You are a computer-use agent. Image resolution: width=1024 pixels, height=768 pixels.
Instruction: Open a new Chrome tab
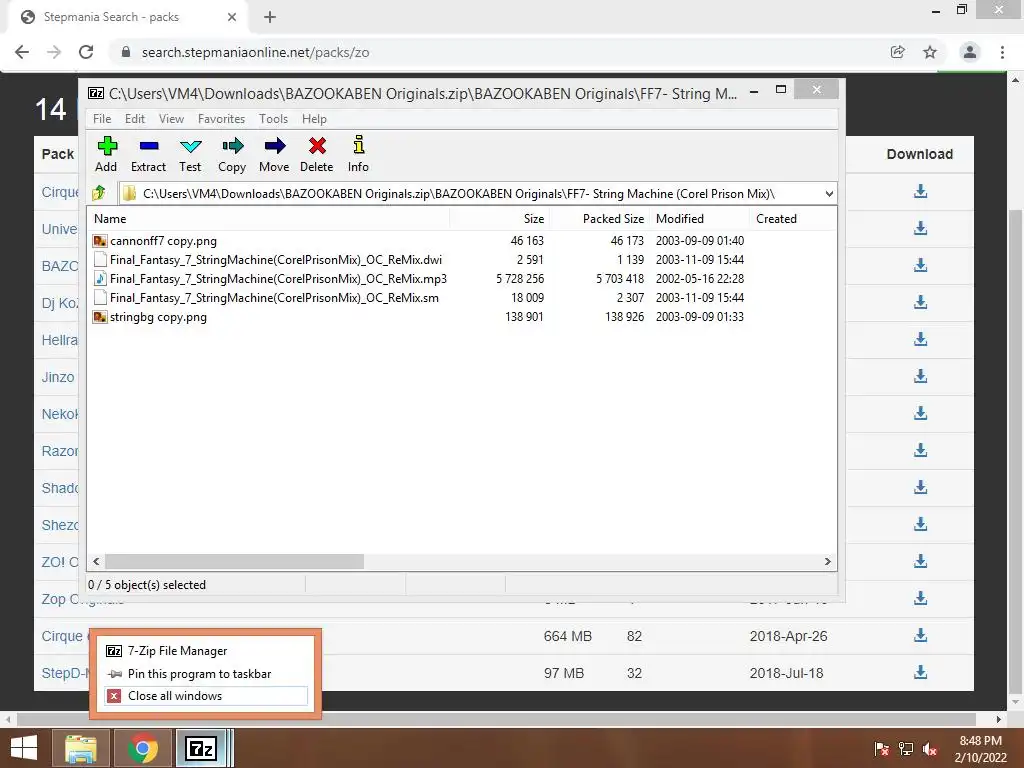(x=270, y=17)
